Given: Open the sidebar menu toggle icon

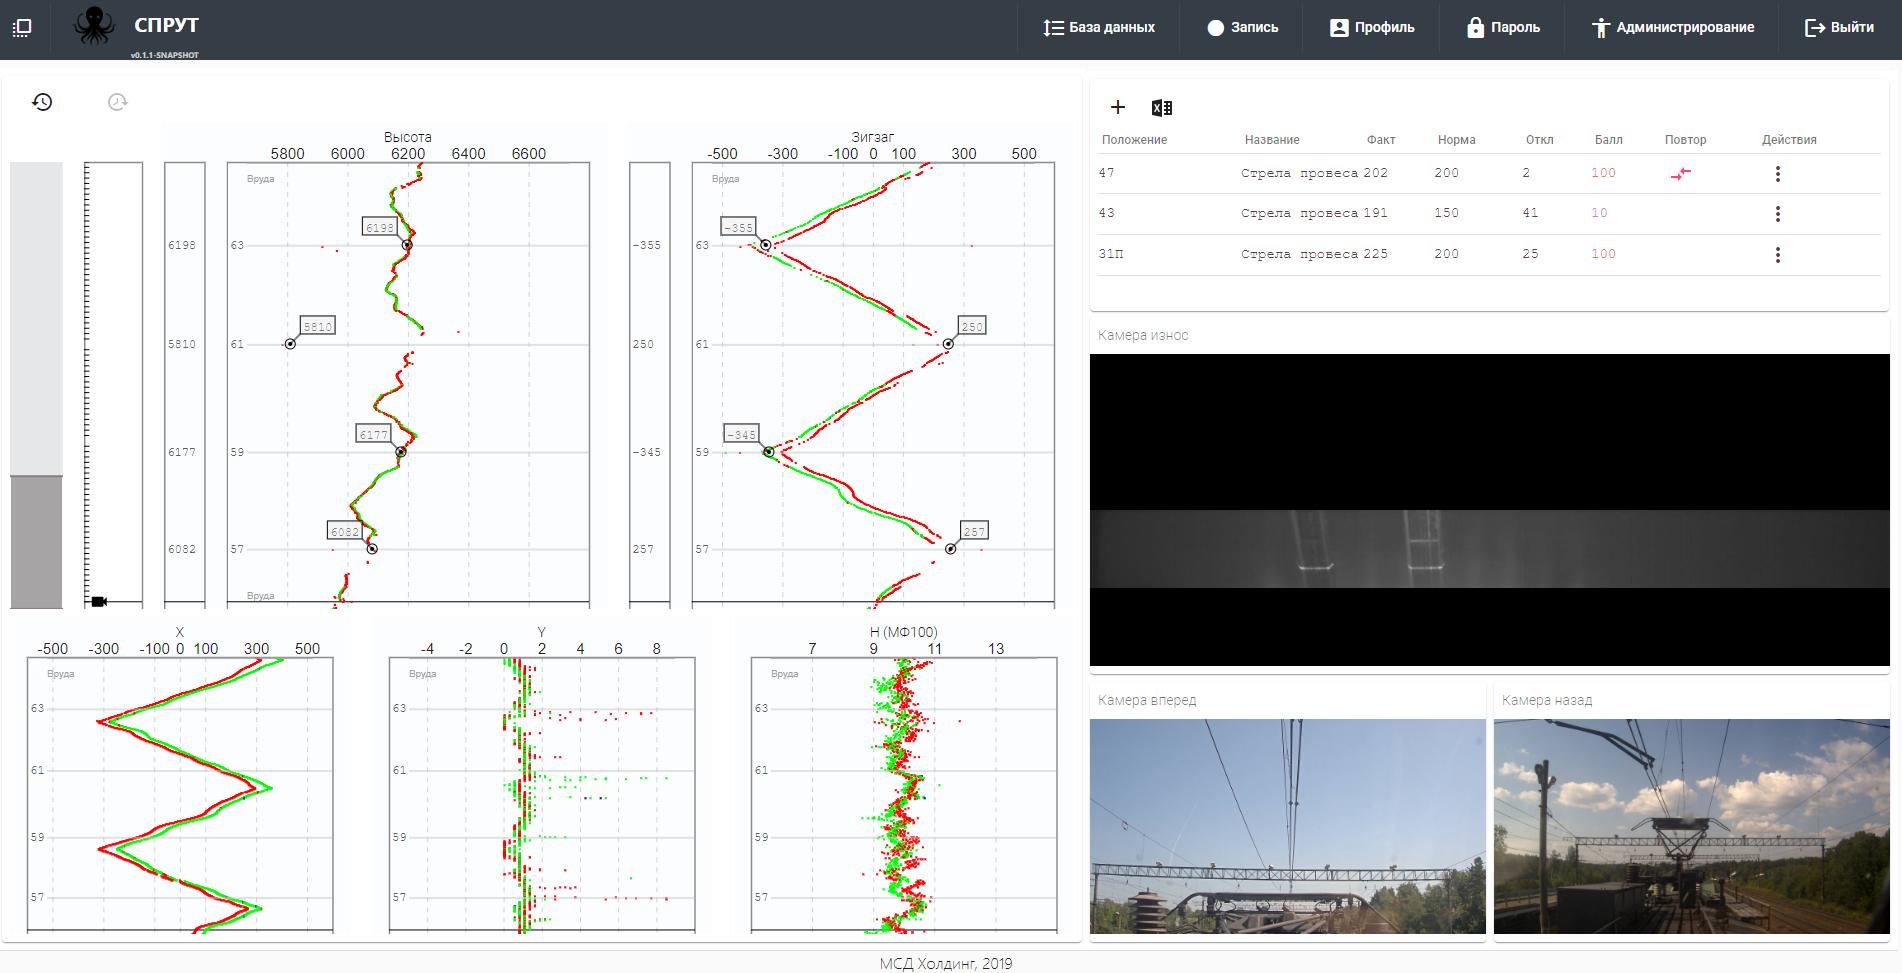Looking at the screenshot, I should (x=22, y=27).
